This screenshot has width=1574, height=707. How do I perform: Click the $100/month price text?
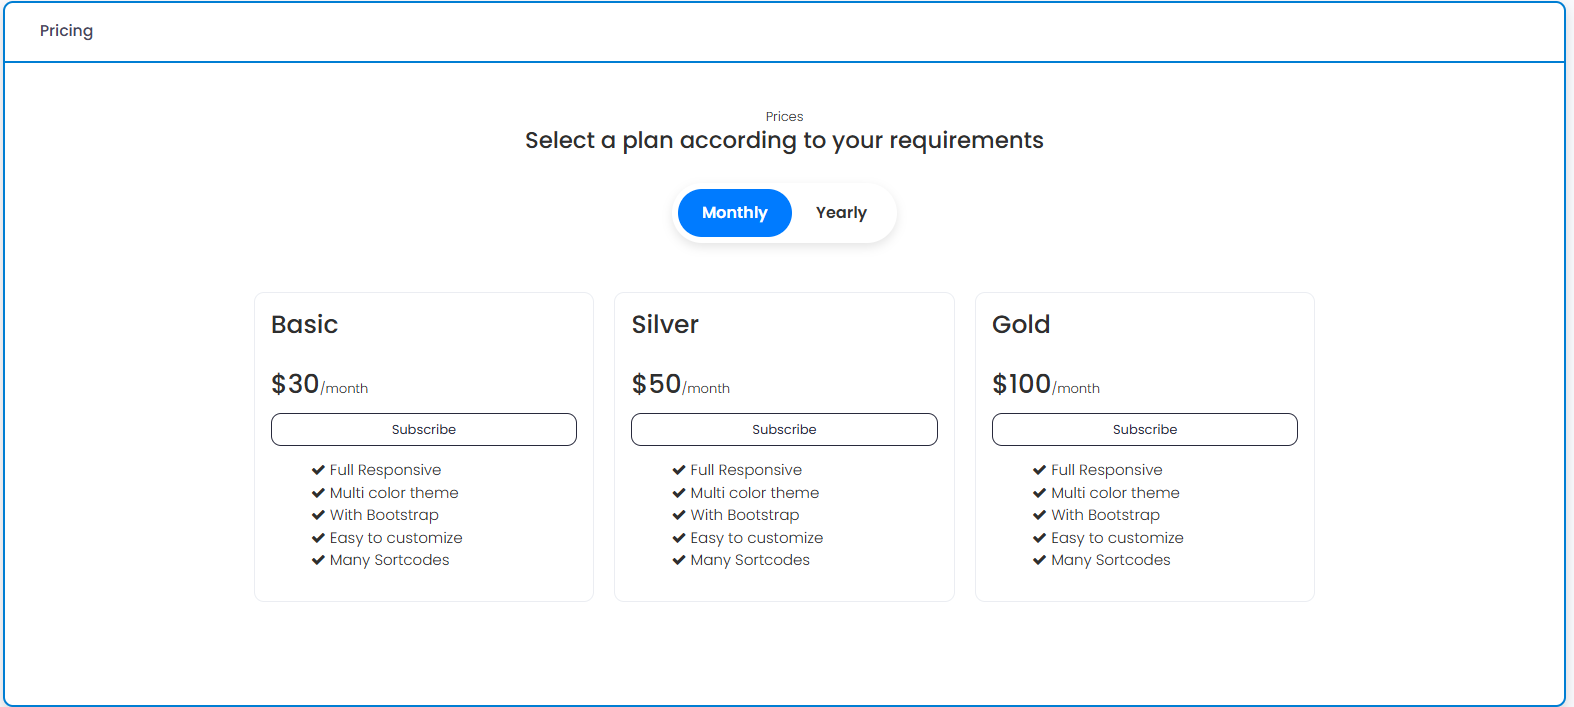point(1045,385)
